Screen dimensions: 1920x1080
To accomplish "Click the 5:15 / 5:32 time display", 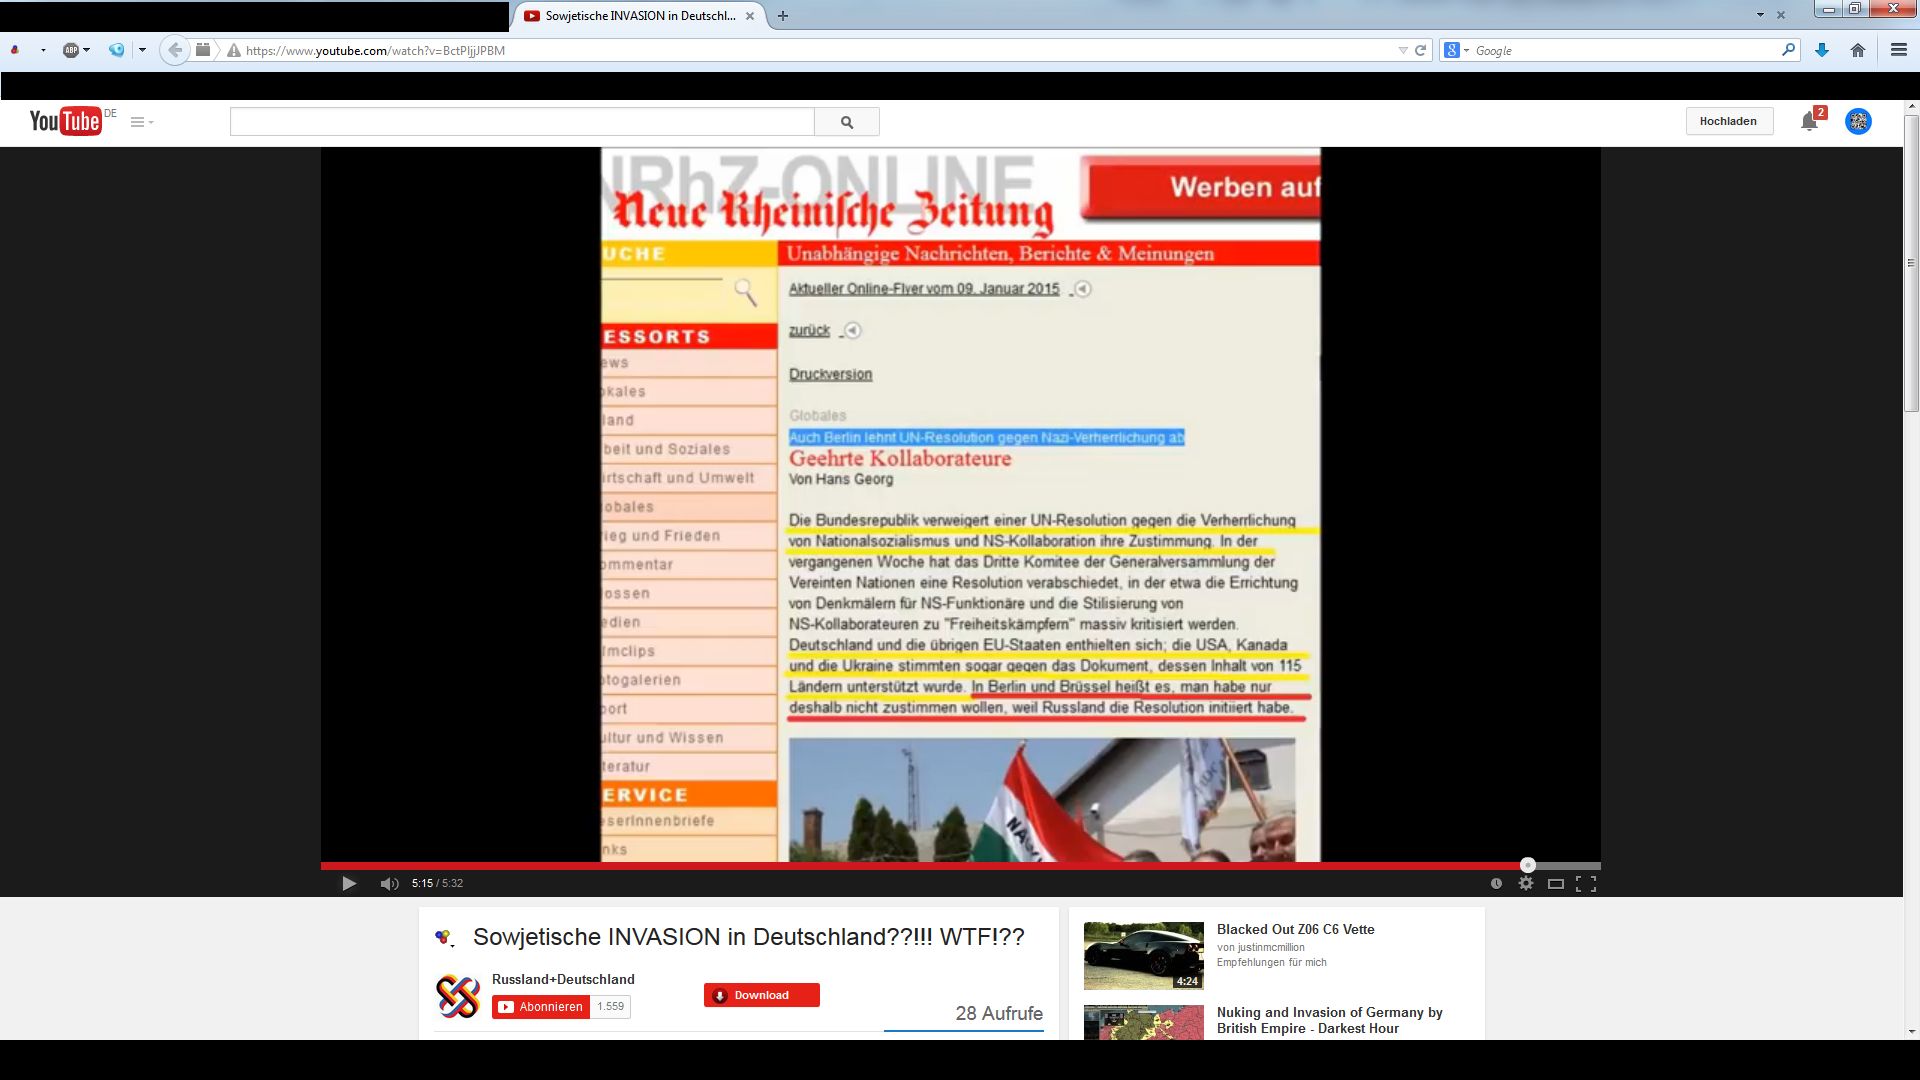I will pos(437,883).
